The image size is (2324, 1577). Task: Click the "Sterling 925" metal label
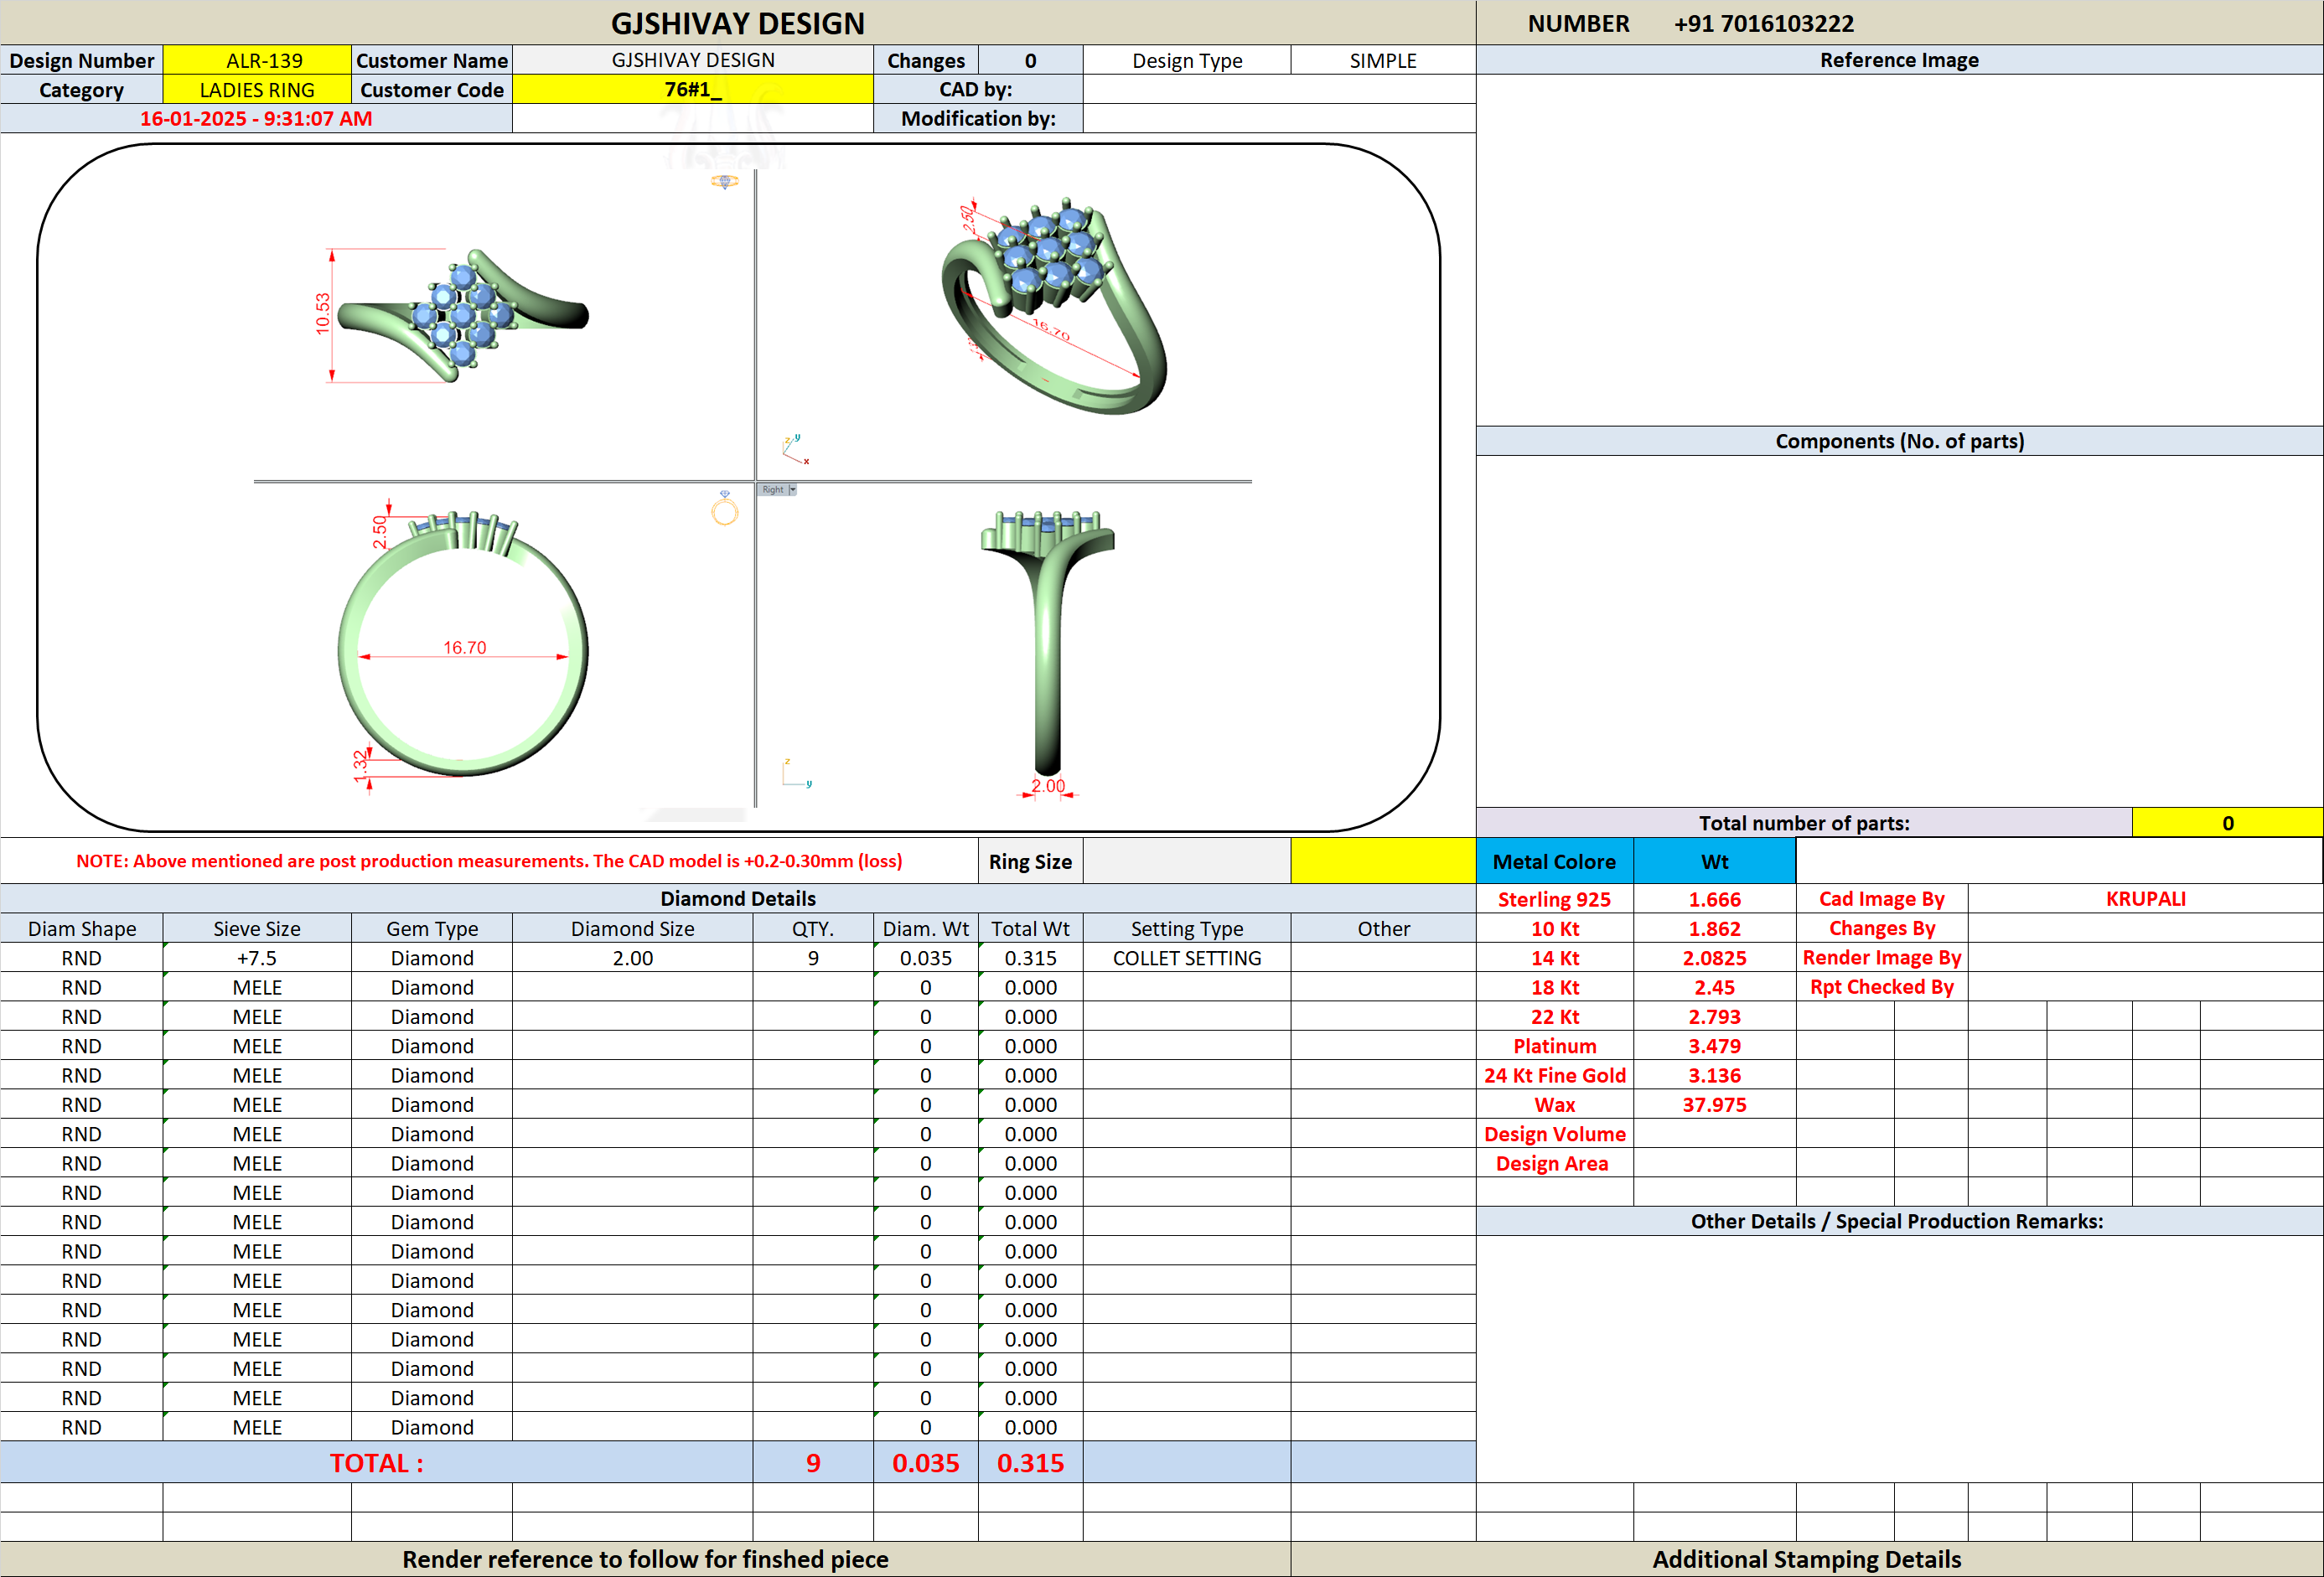pyautogui.click(x=1554, y=899)
